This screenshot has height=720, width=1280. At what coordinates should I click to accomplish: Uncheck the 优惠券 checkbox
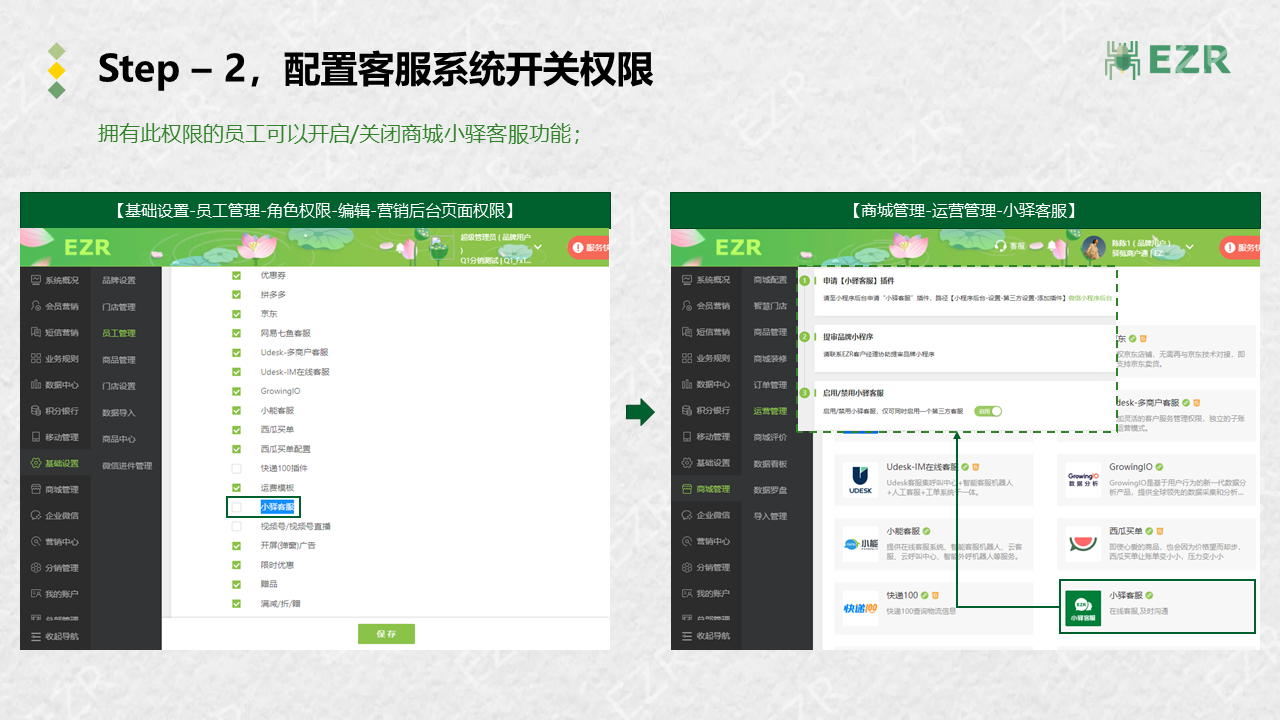coord(237,275)
